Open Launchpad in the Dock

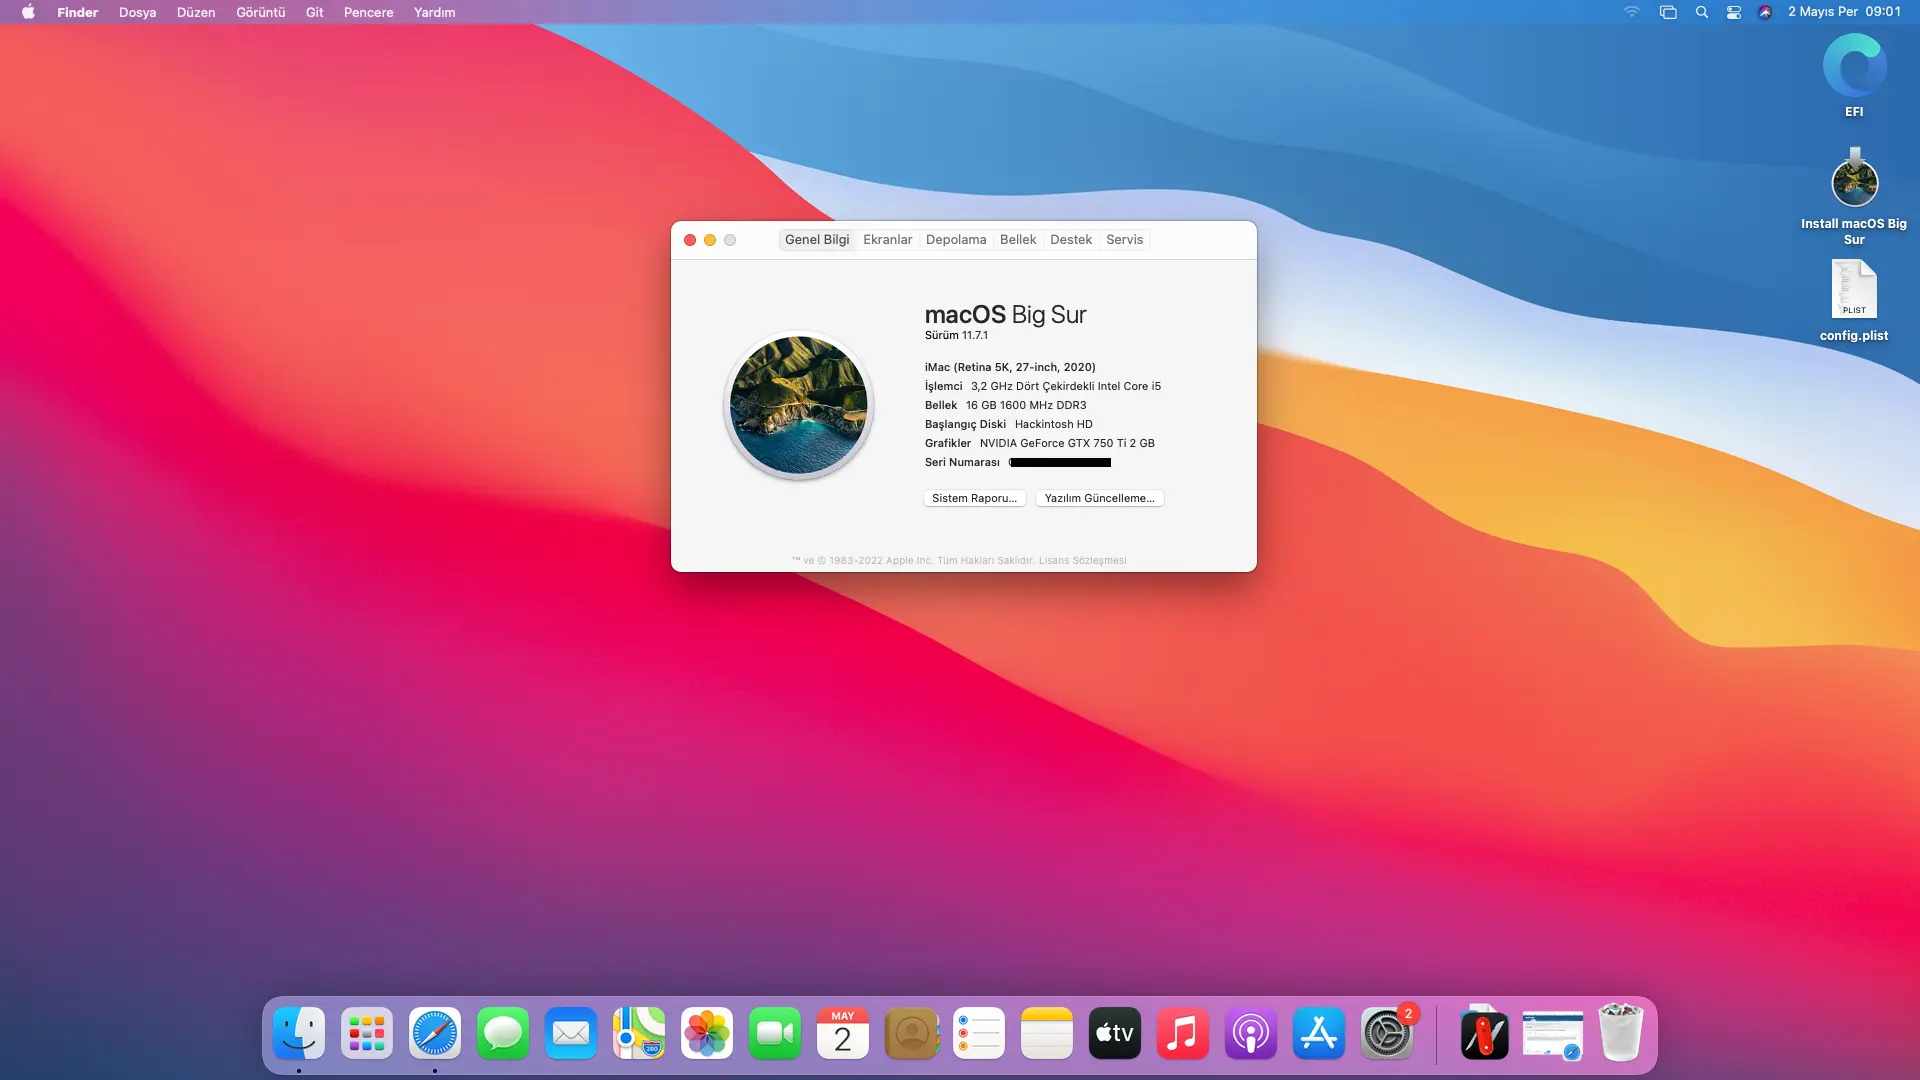click(x=367, y=1033)
